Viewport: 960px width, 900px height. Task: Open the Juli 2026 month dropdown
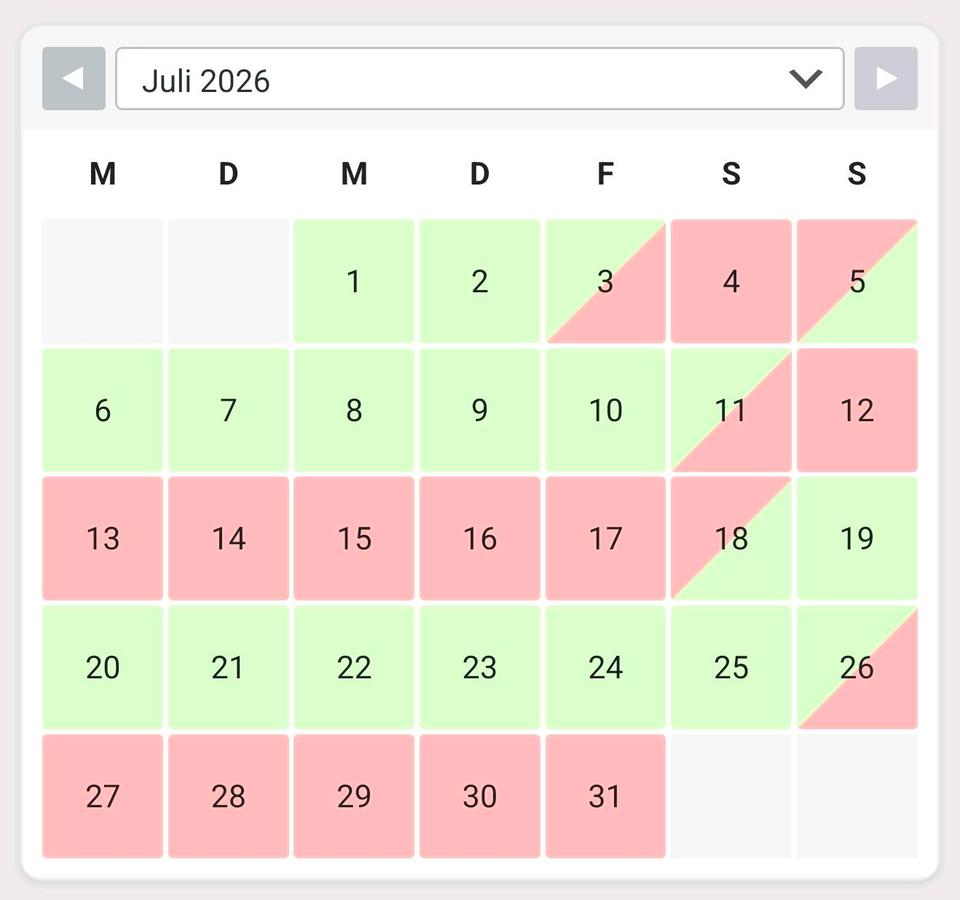coord(479,78)
